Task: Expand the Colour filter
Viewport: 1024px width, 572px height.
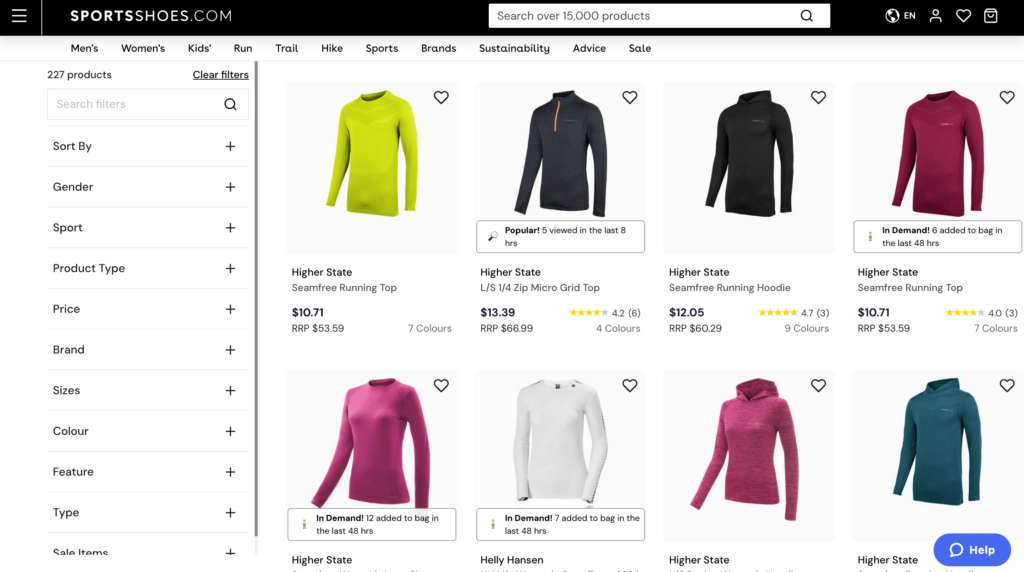Action: click(148, 431)
